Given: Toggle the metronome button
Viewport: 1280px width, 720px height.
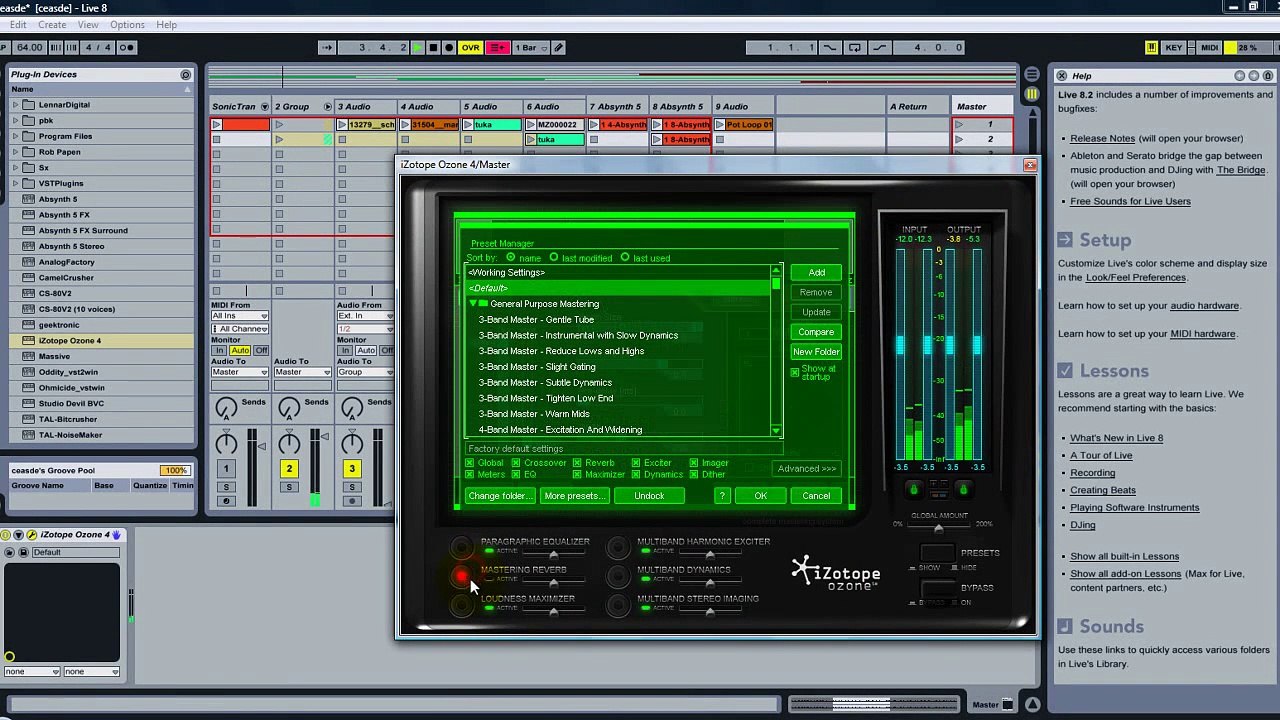Looking at the screenshot, I should pos(127,47).
